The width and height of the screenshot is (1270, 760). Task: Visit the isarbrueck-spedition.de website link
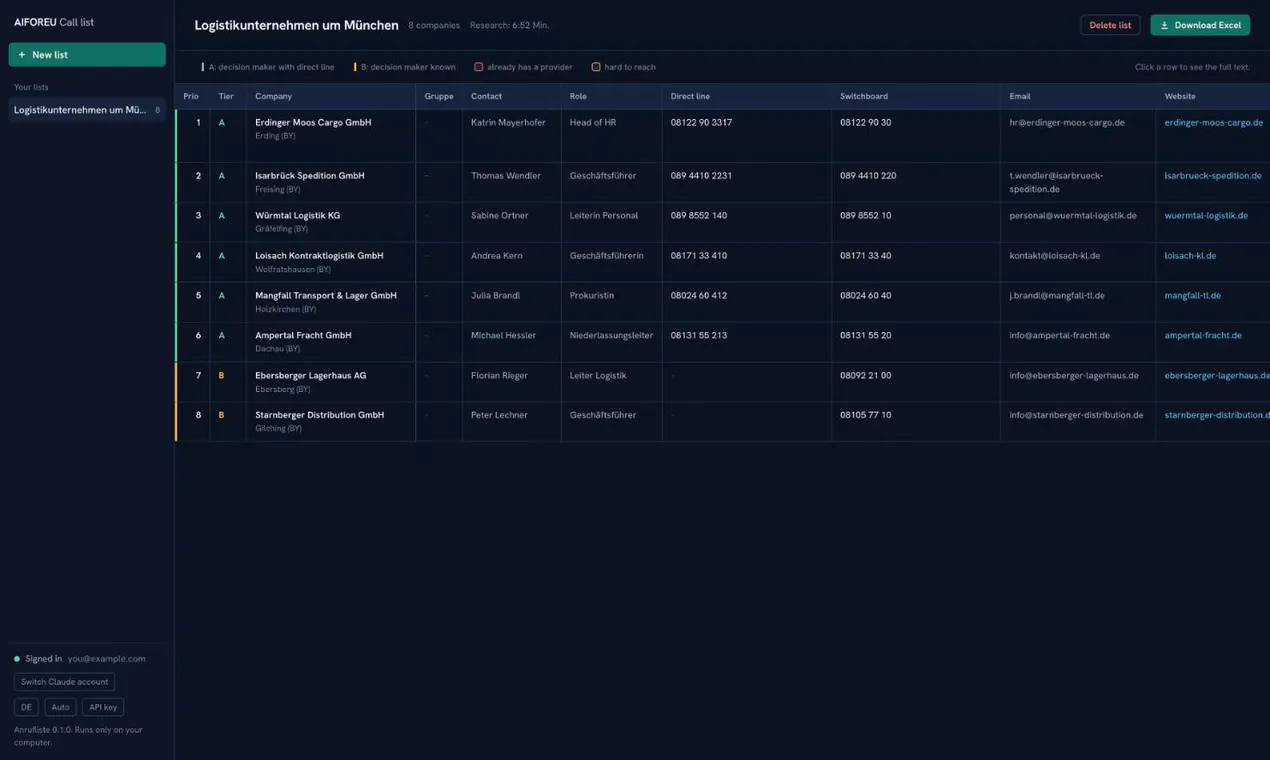pyautogui.click(x=1213, y=176)
